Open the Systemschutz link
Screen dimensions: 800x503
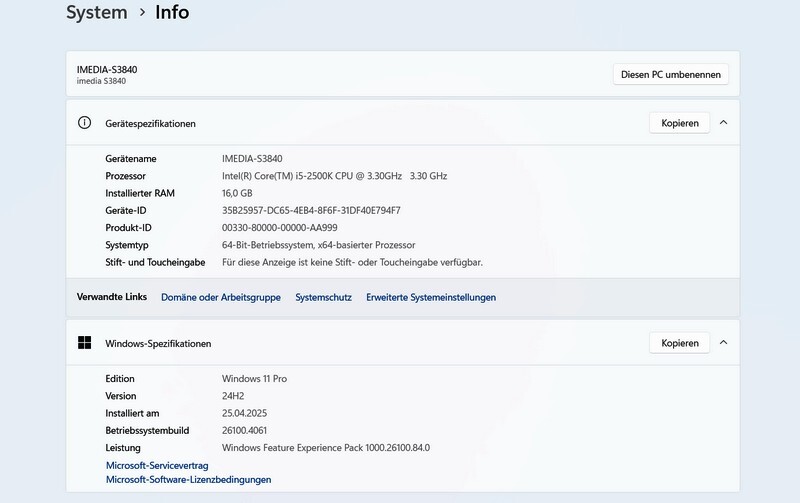(x=323, y=297)
